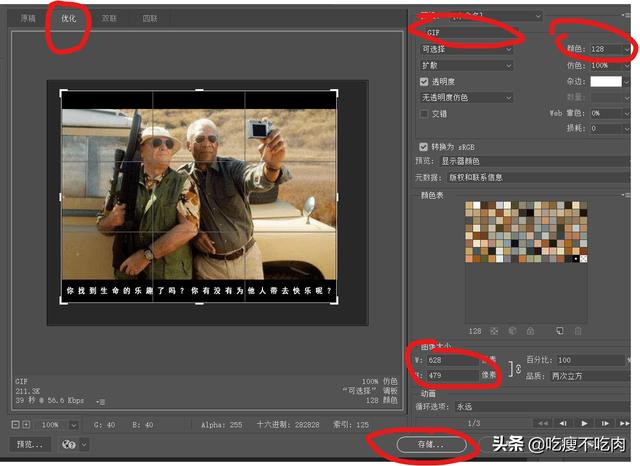Click the zoom in plus icon
The width and height of the screenshot is (640, 466).
26,425
